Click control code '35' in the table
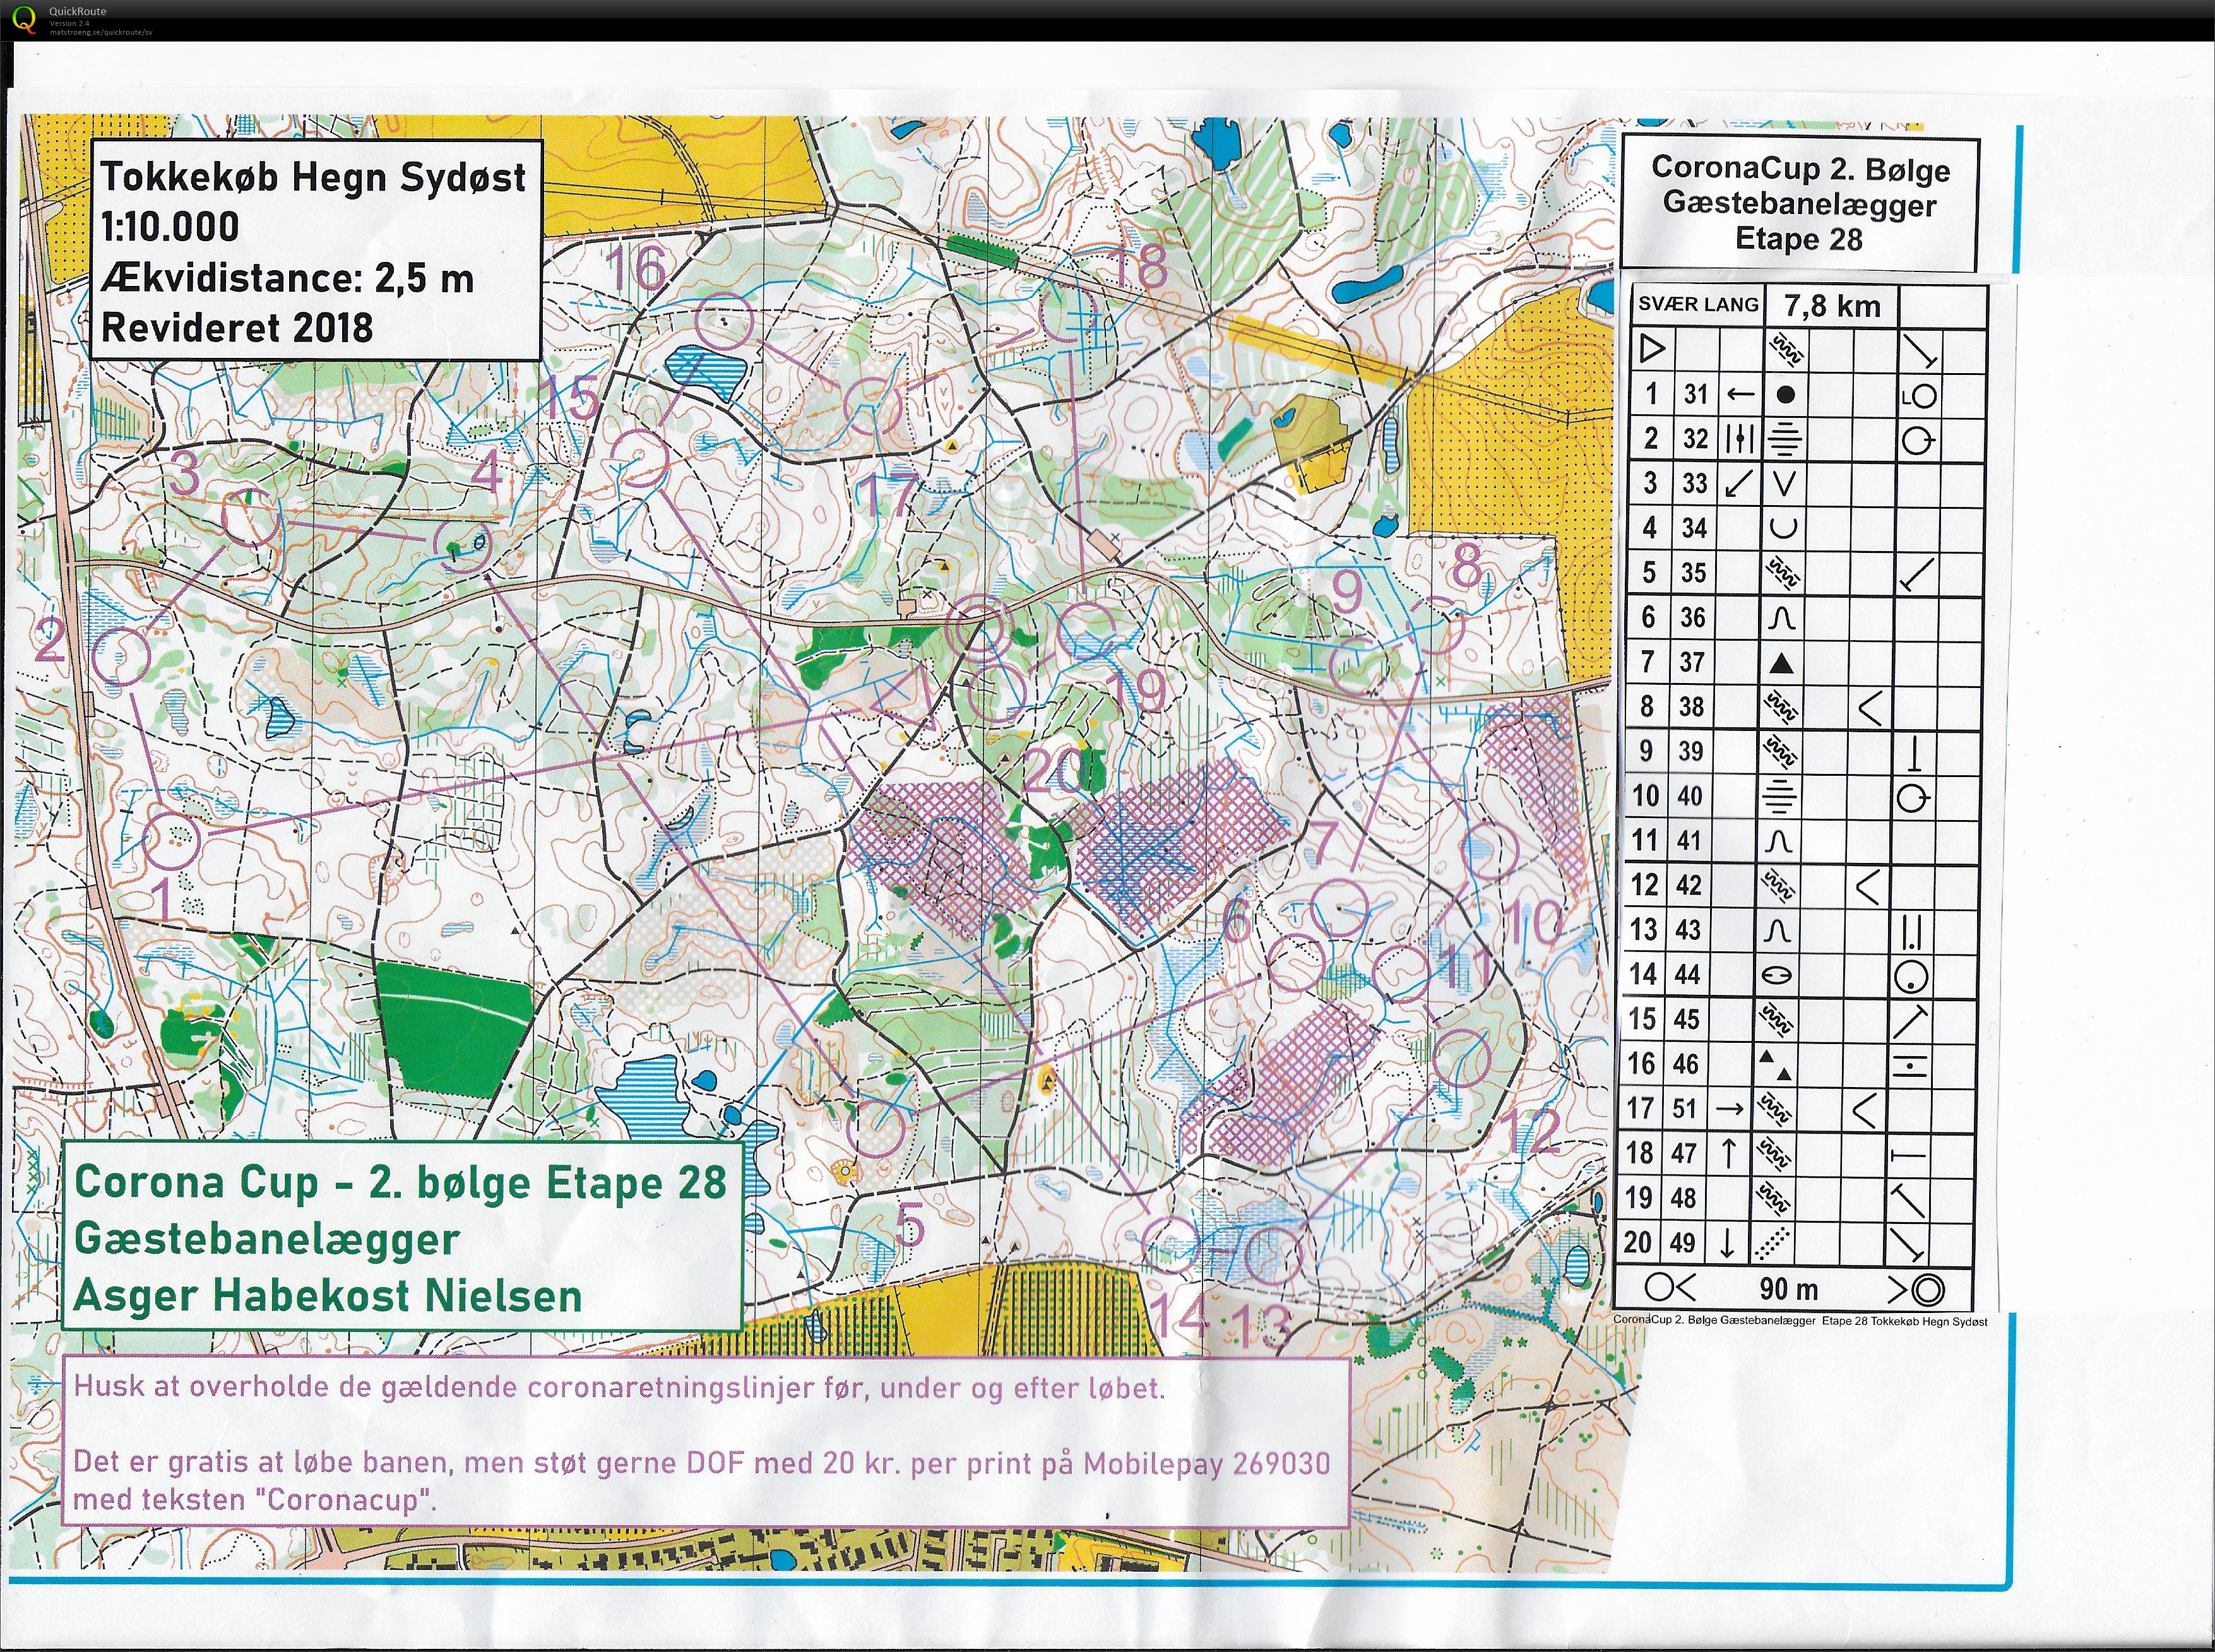The height and width of the screenshot is (1652, 2215). click(x=1693, y=572)
